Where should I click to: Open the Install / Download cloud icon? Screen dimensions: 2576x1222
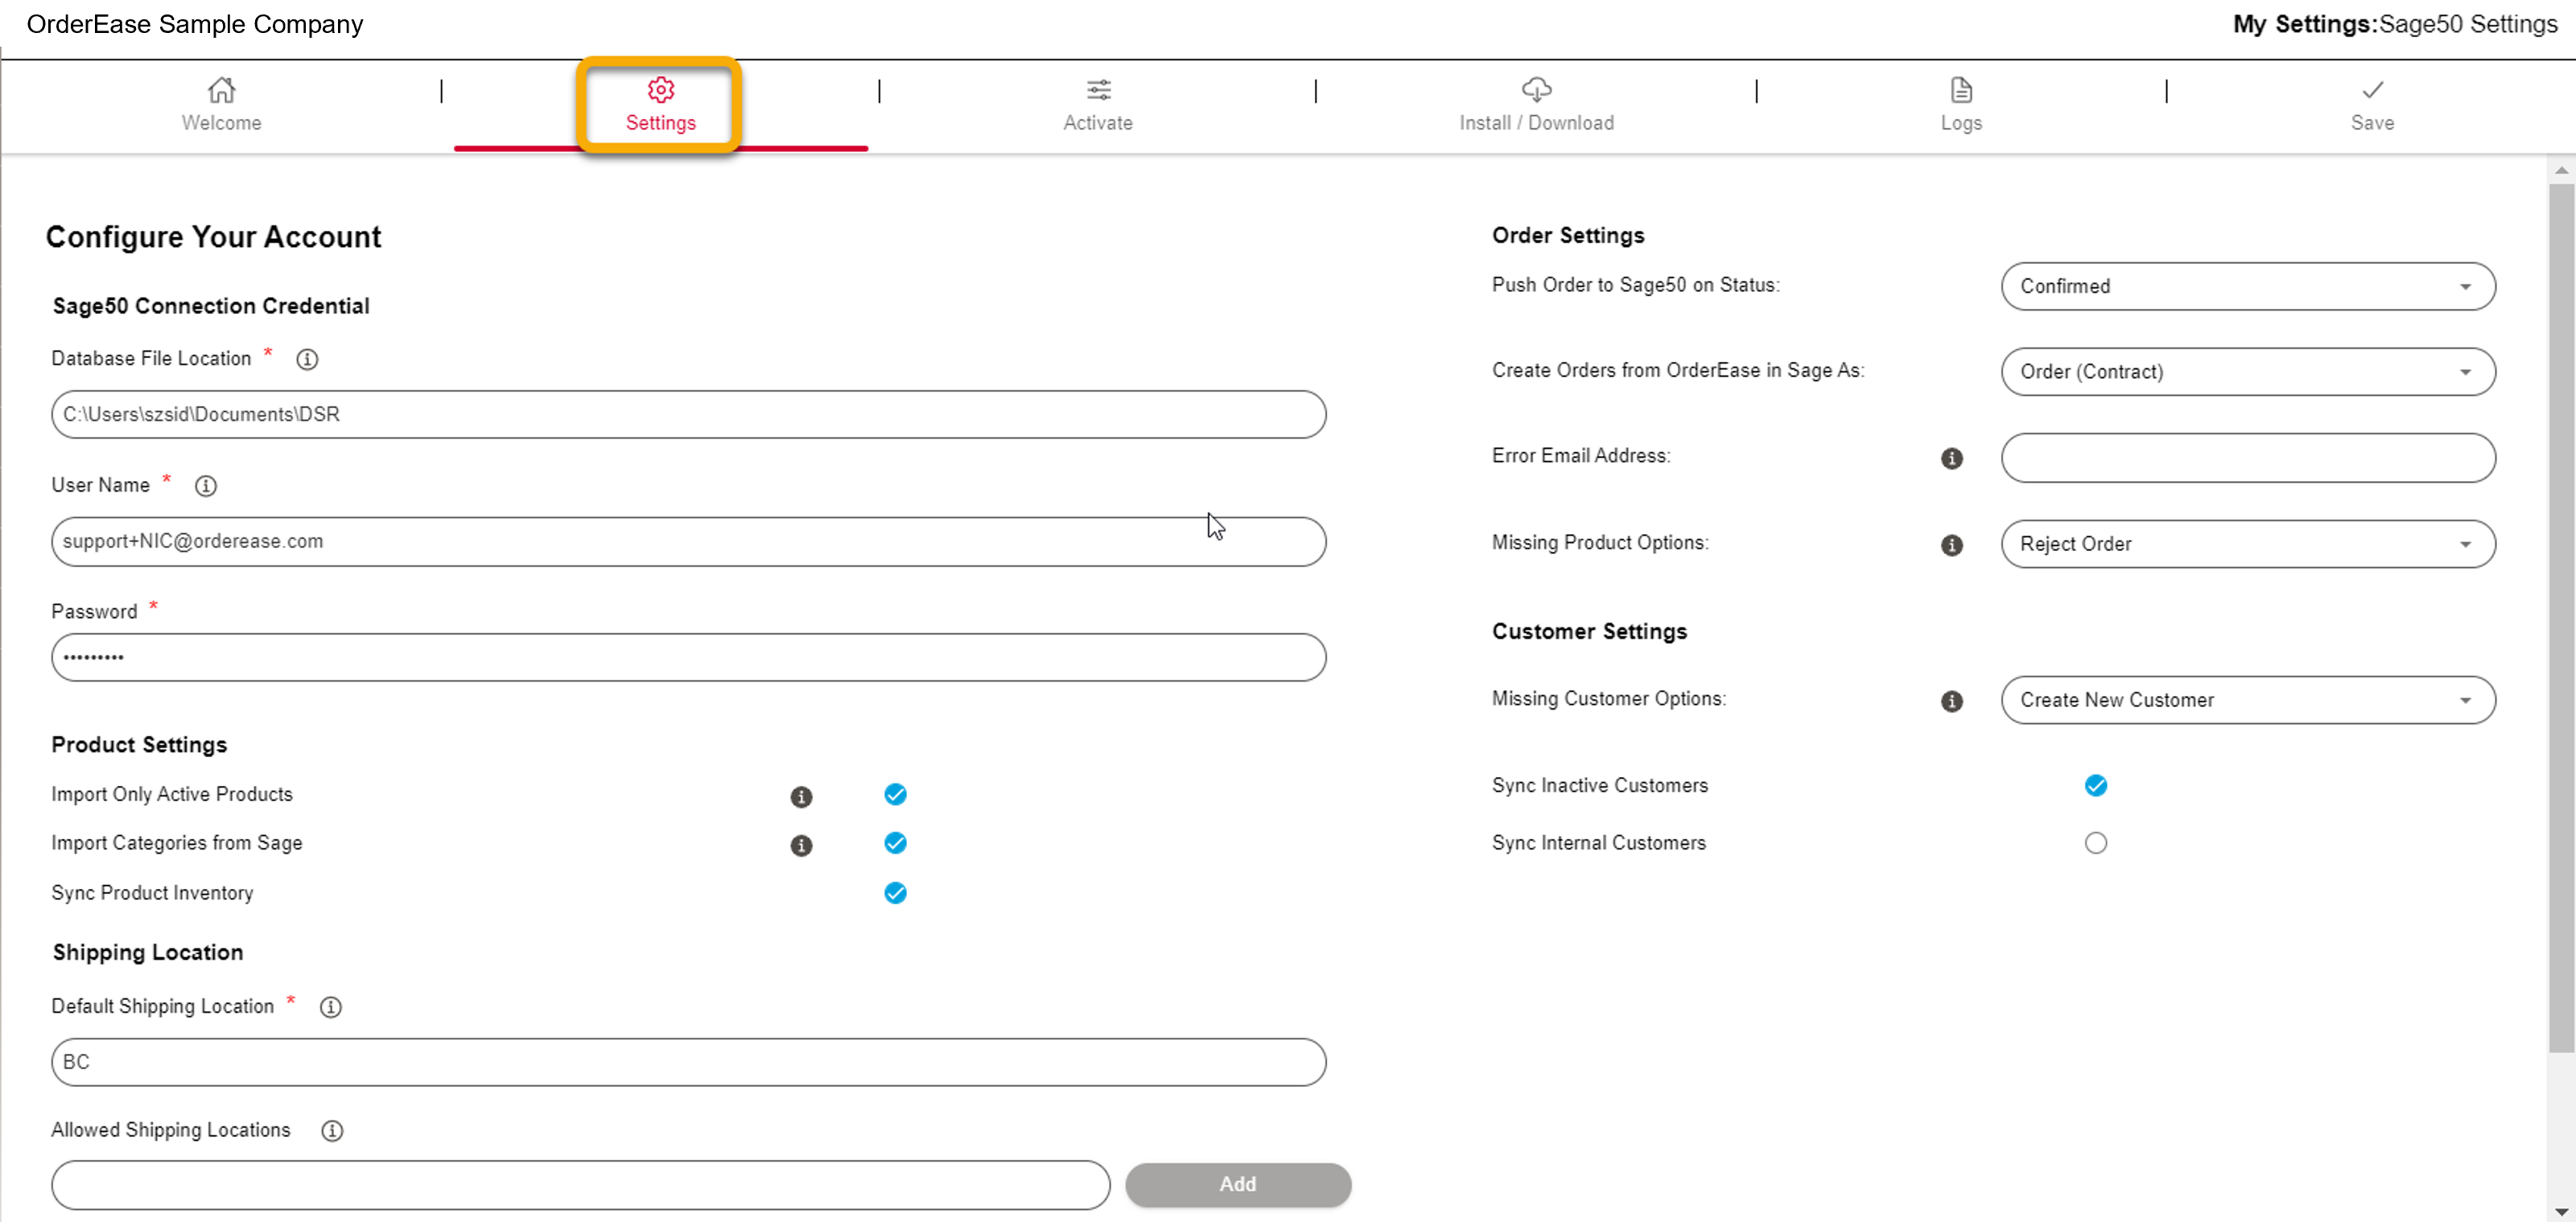pos(1536,90)
